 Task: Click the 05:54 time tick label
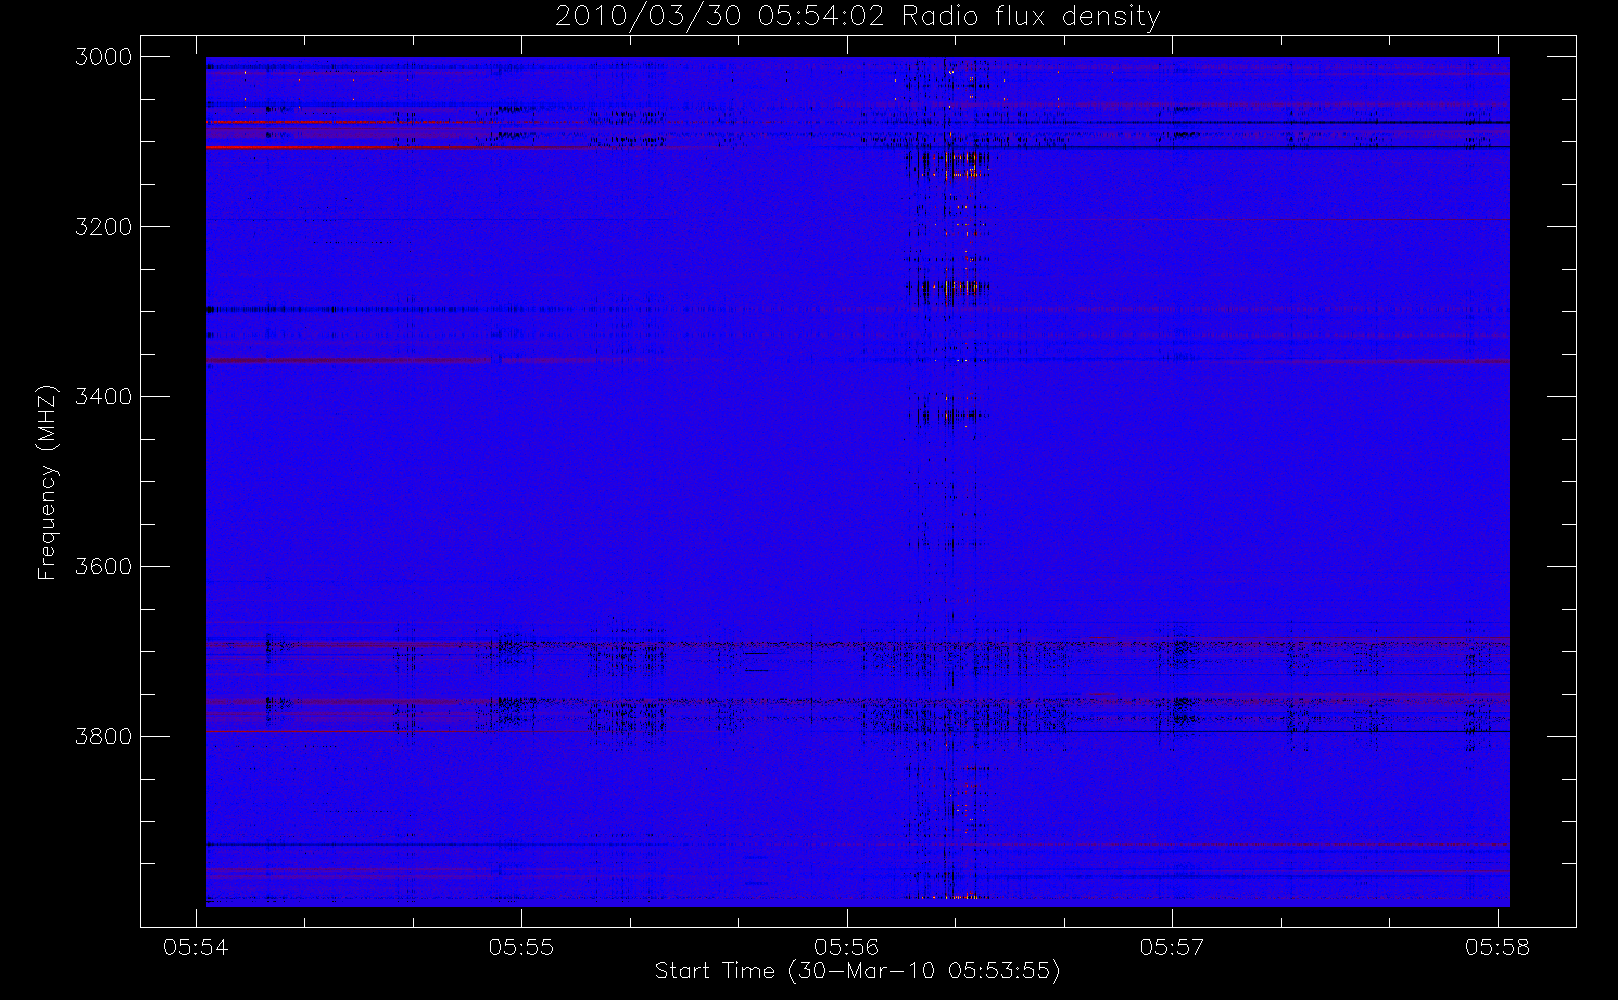pos(196,947)
